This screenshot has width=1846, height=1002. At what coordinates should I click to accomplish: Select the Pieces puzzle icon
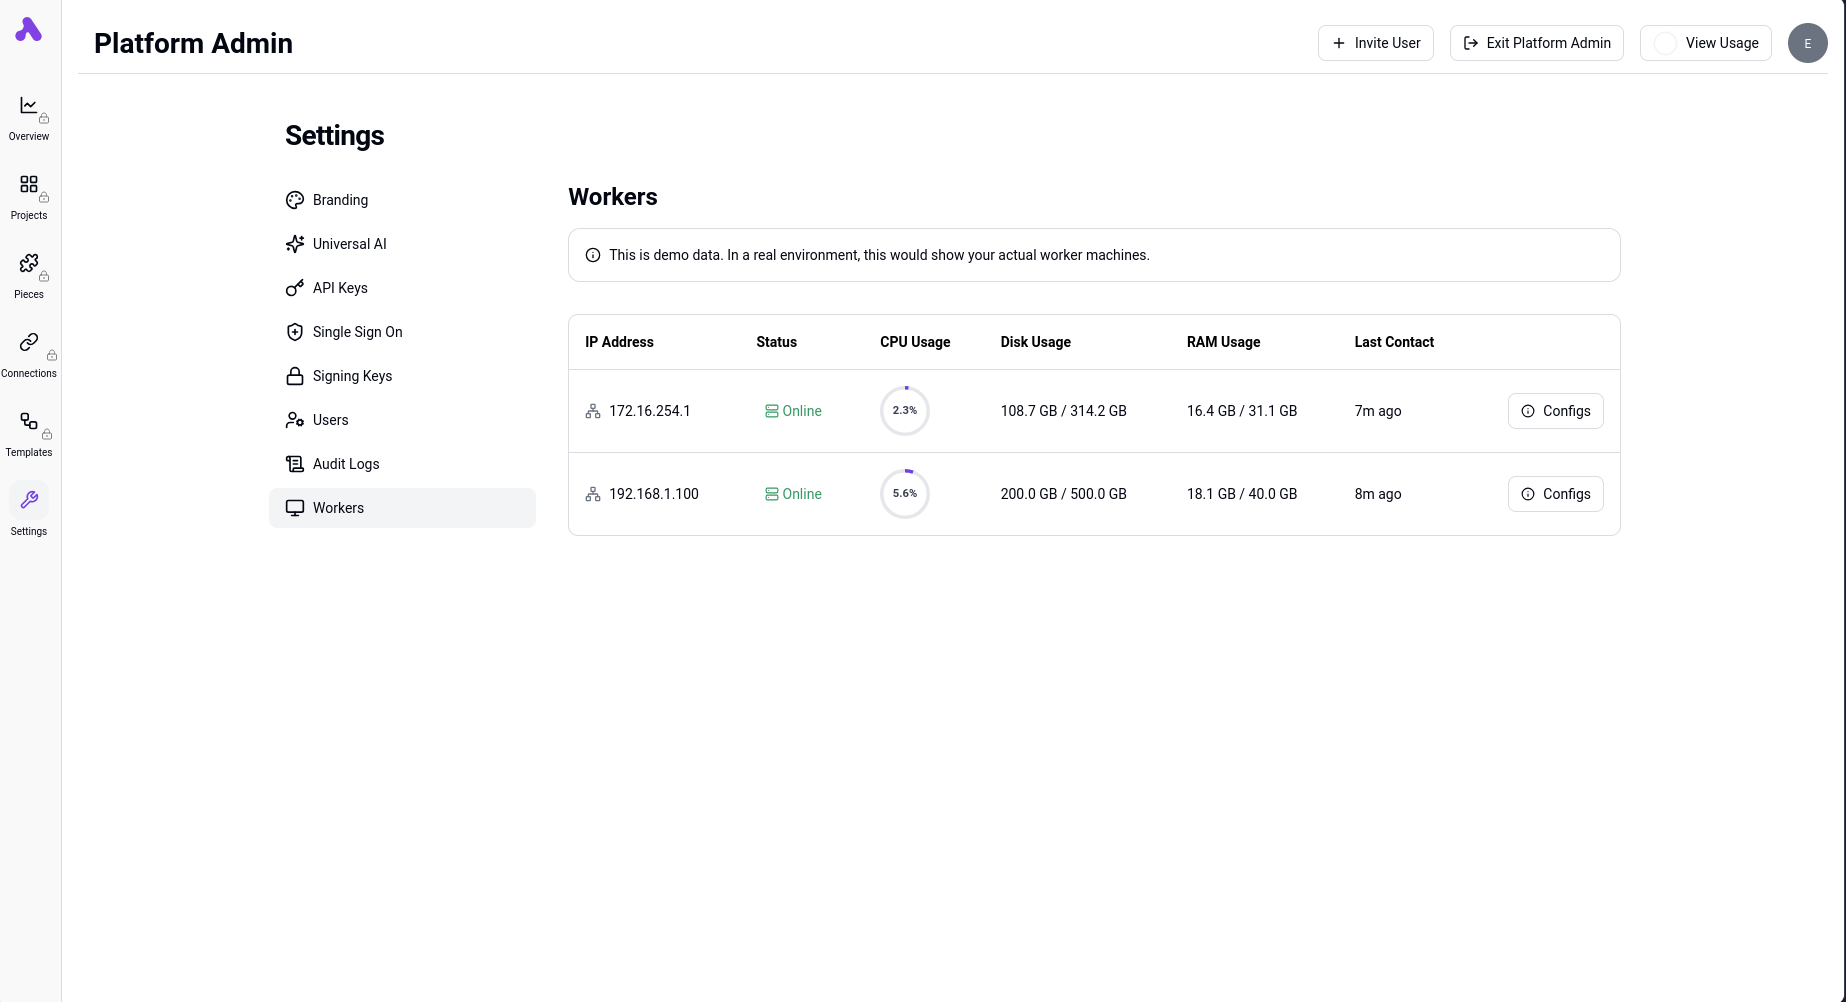(29, 264)
